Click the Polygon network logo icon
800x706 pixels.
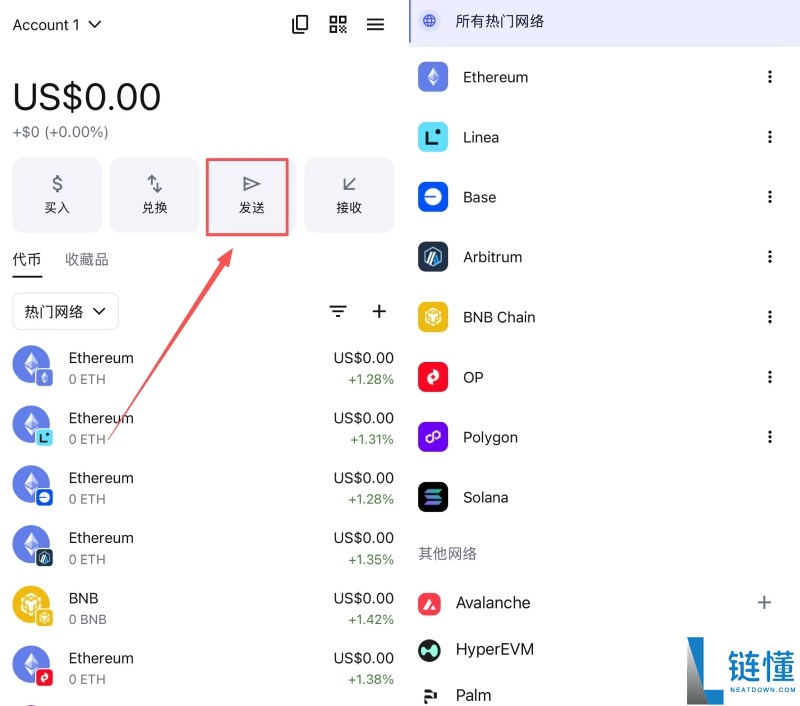433,437
